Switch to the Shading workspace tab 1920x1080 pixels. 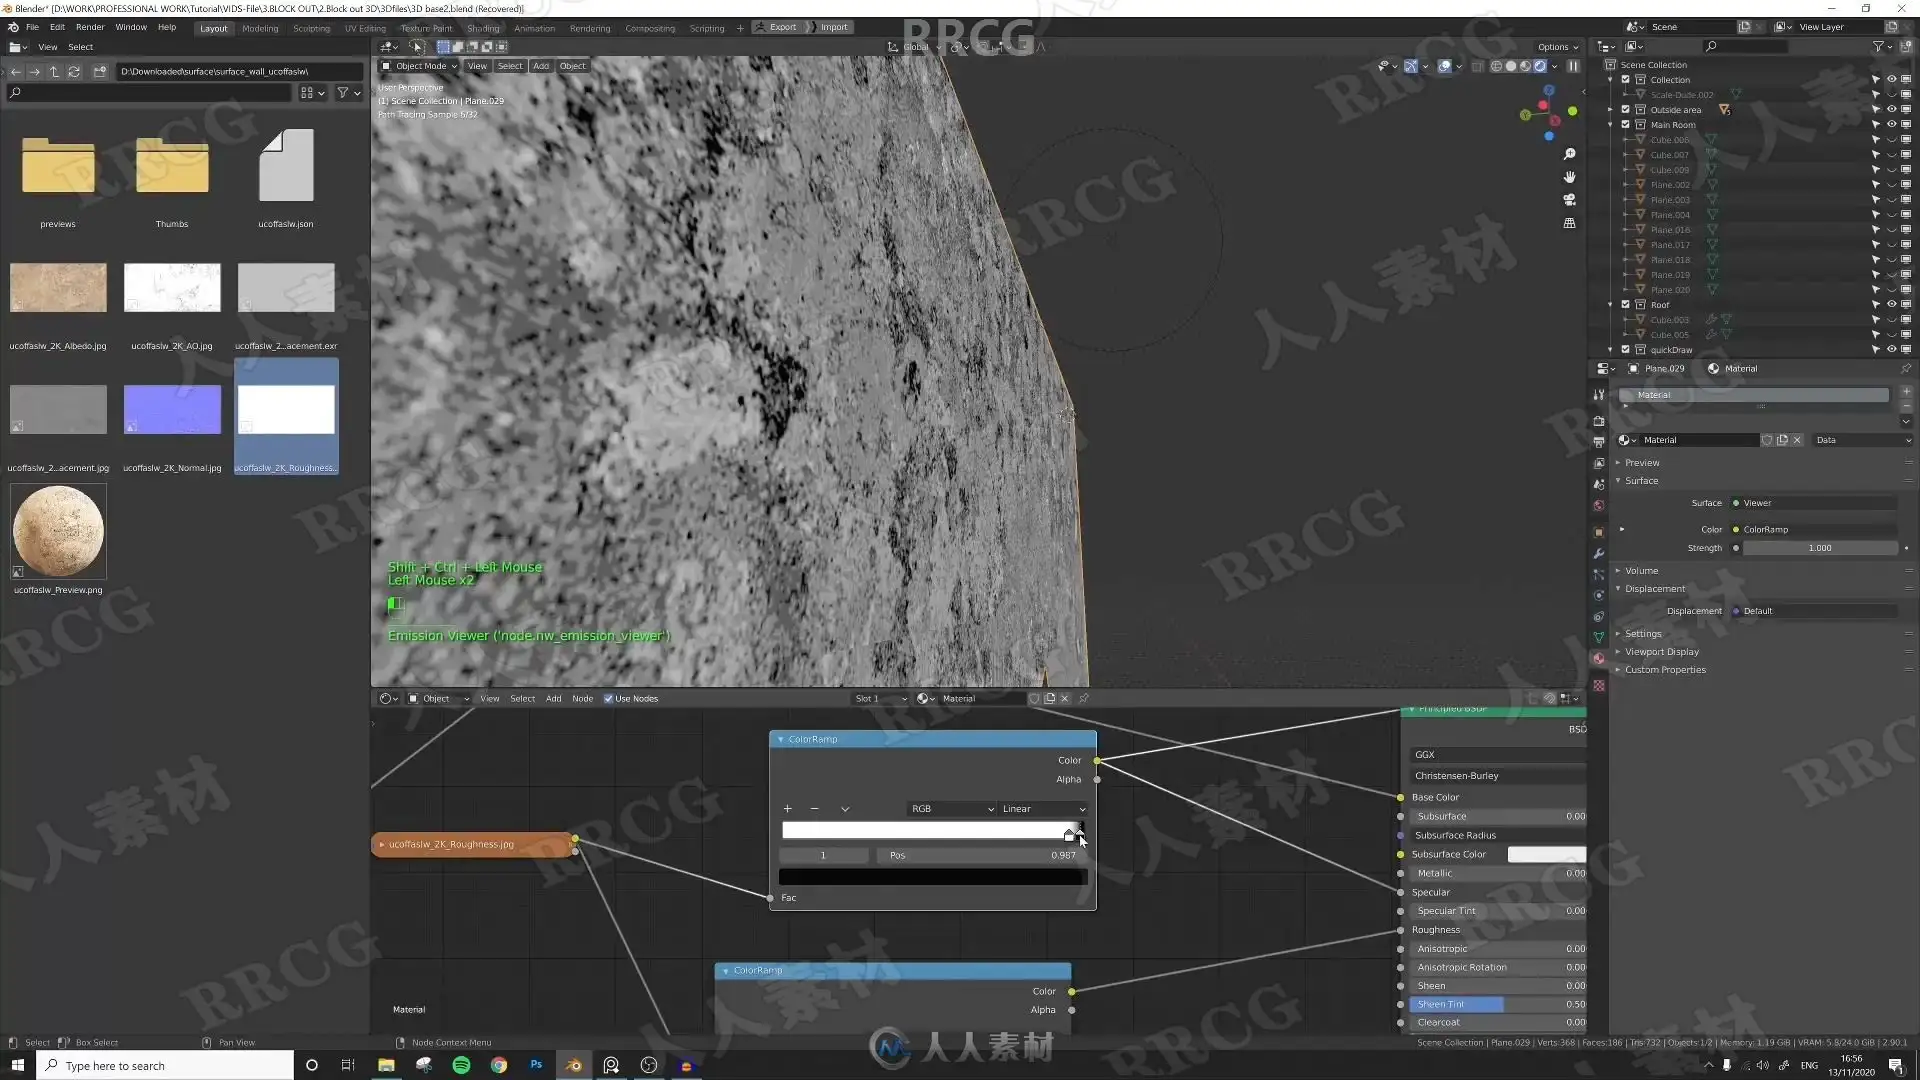482,28
